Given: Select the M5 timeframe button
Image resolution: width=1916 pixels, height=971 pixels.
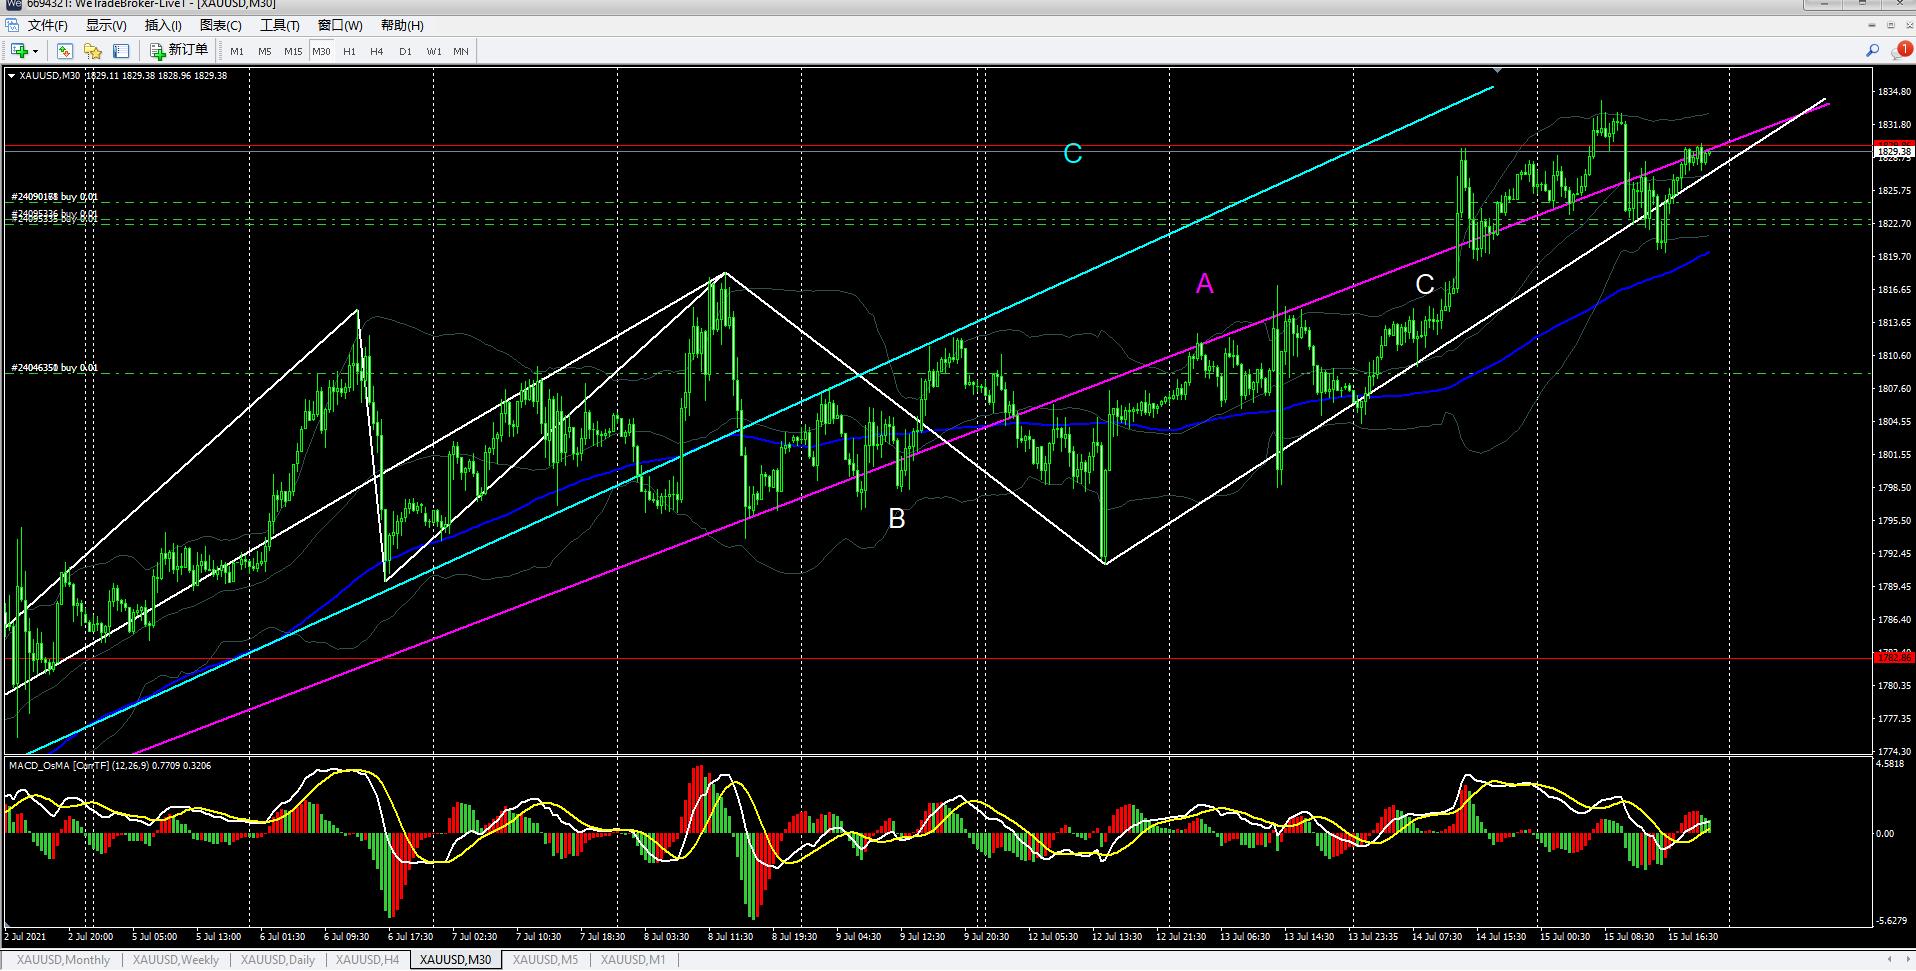Looking at the screenshot, I should [x=264, y=51].
